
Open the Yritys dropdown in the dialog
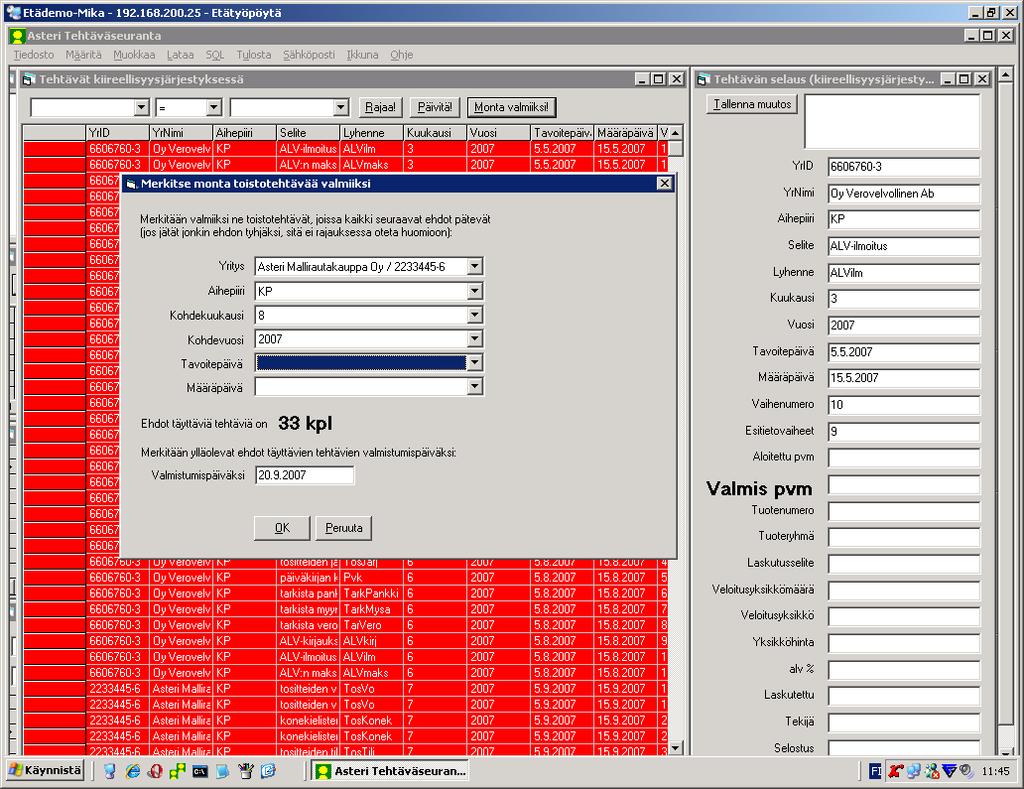(x=475, y=266)
